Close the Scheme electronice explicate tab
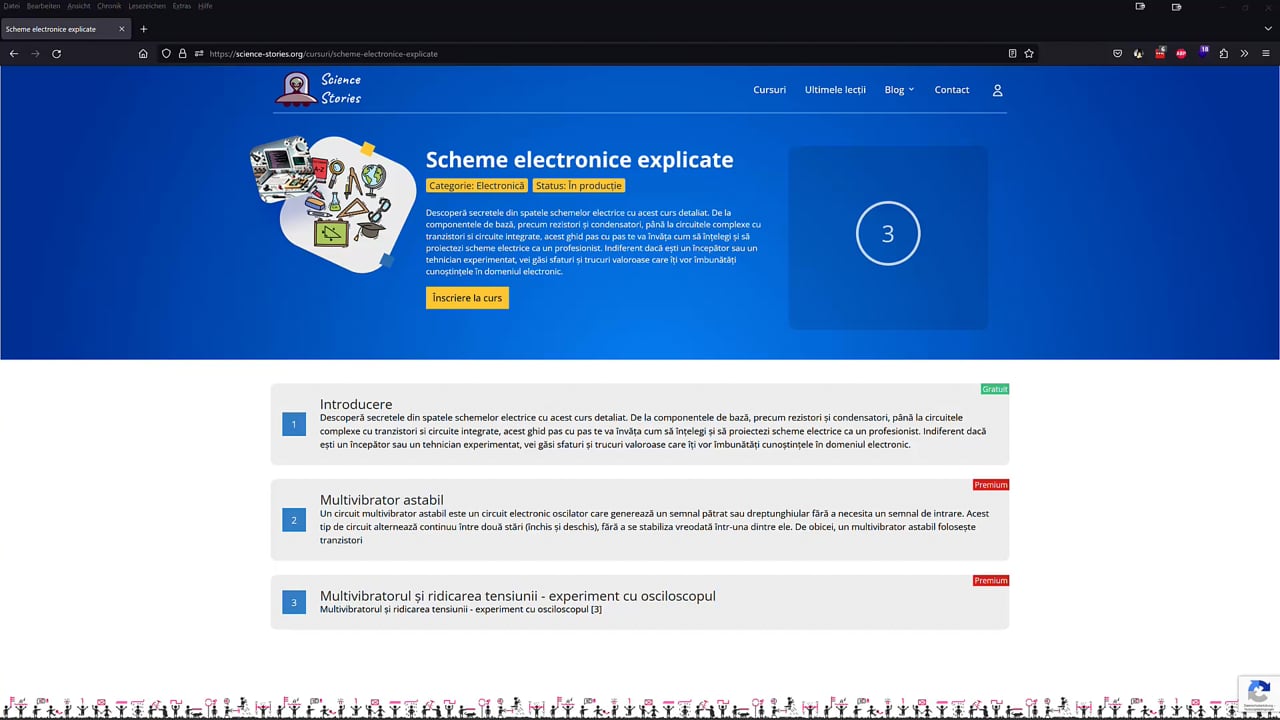The height and width of the screenshot is (720, 1280). click(x=122, y=29)
